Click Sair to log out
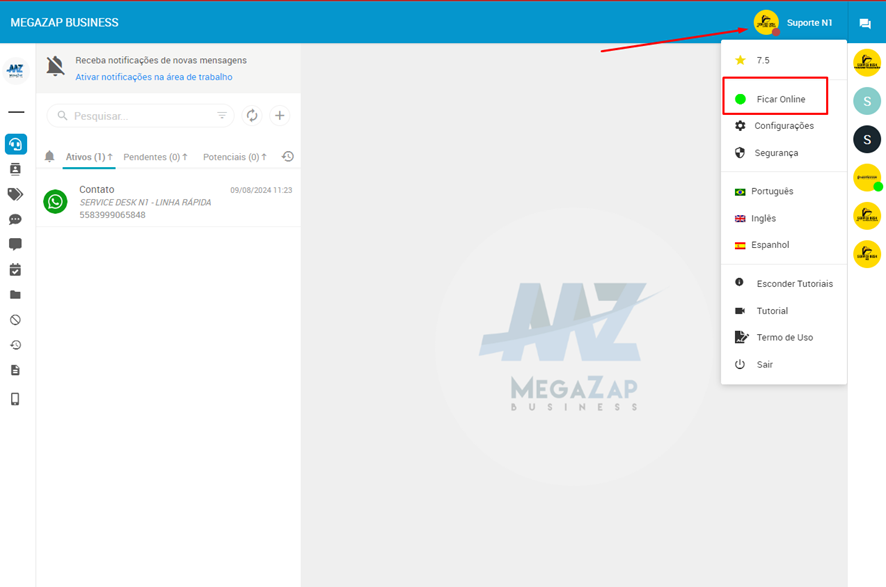This screenshot has height=587, width=886. click(764, 365)
